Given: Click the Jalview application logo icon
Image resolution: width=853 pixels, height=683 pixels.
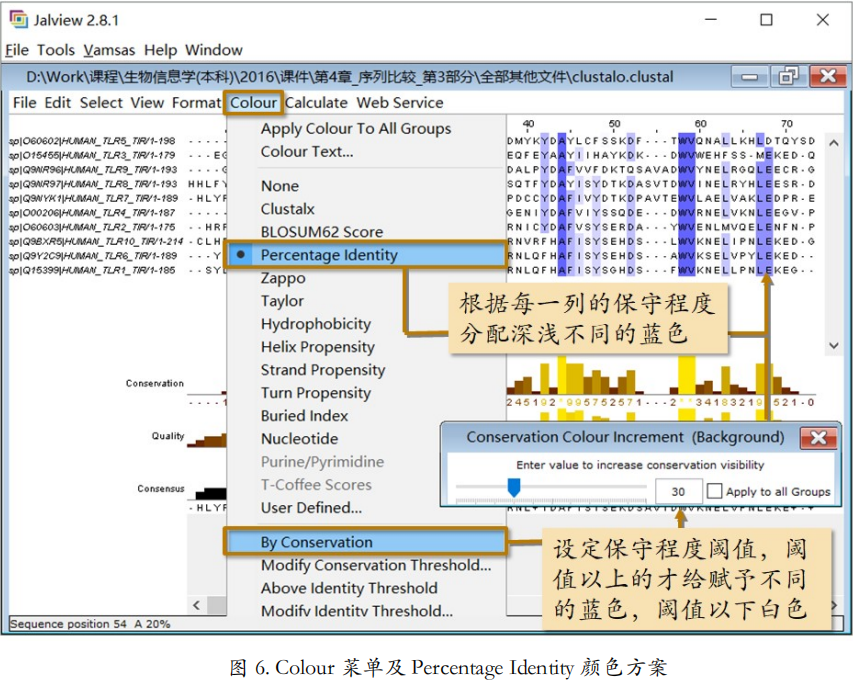Looking at the screenshot, I should (18, 19).
